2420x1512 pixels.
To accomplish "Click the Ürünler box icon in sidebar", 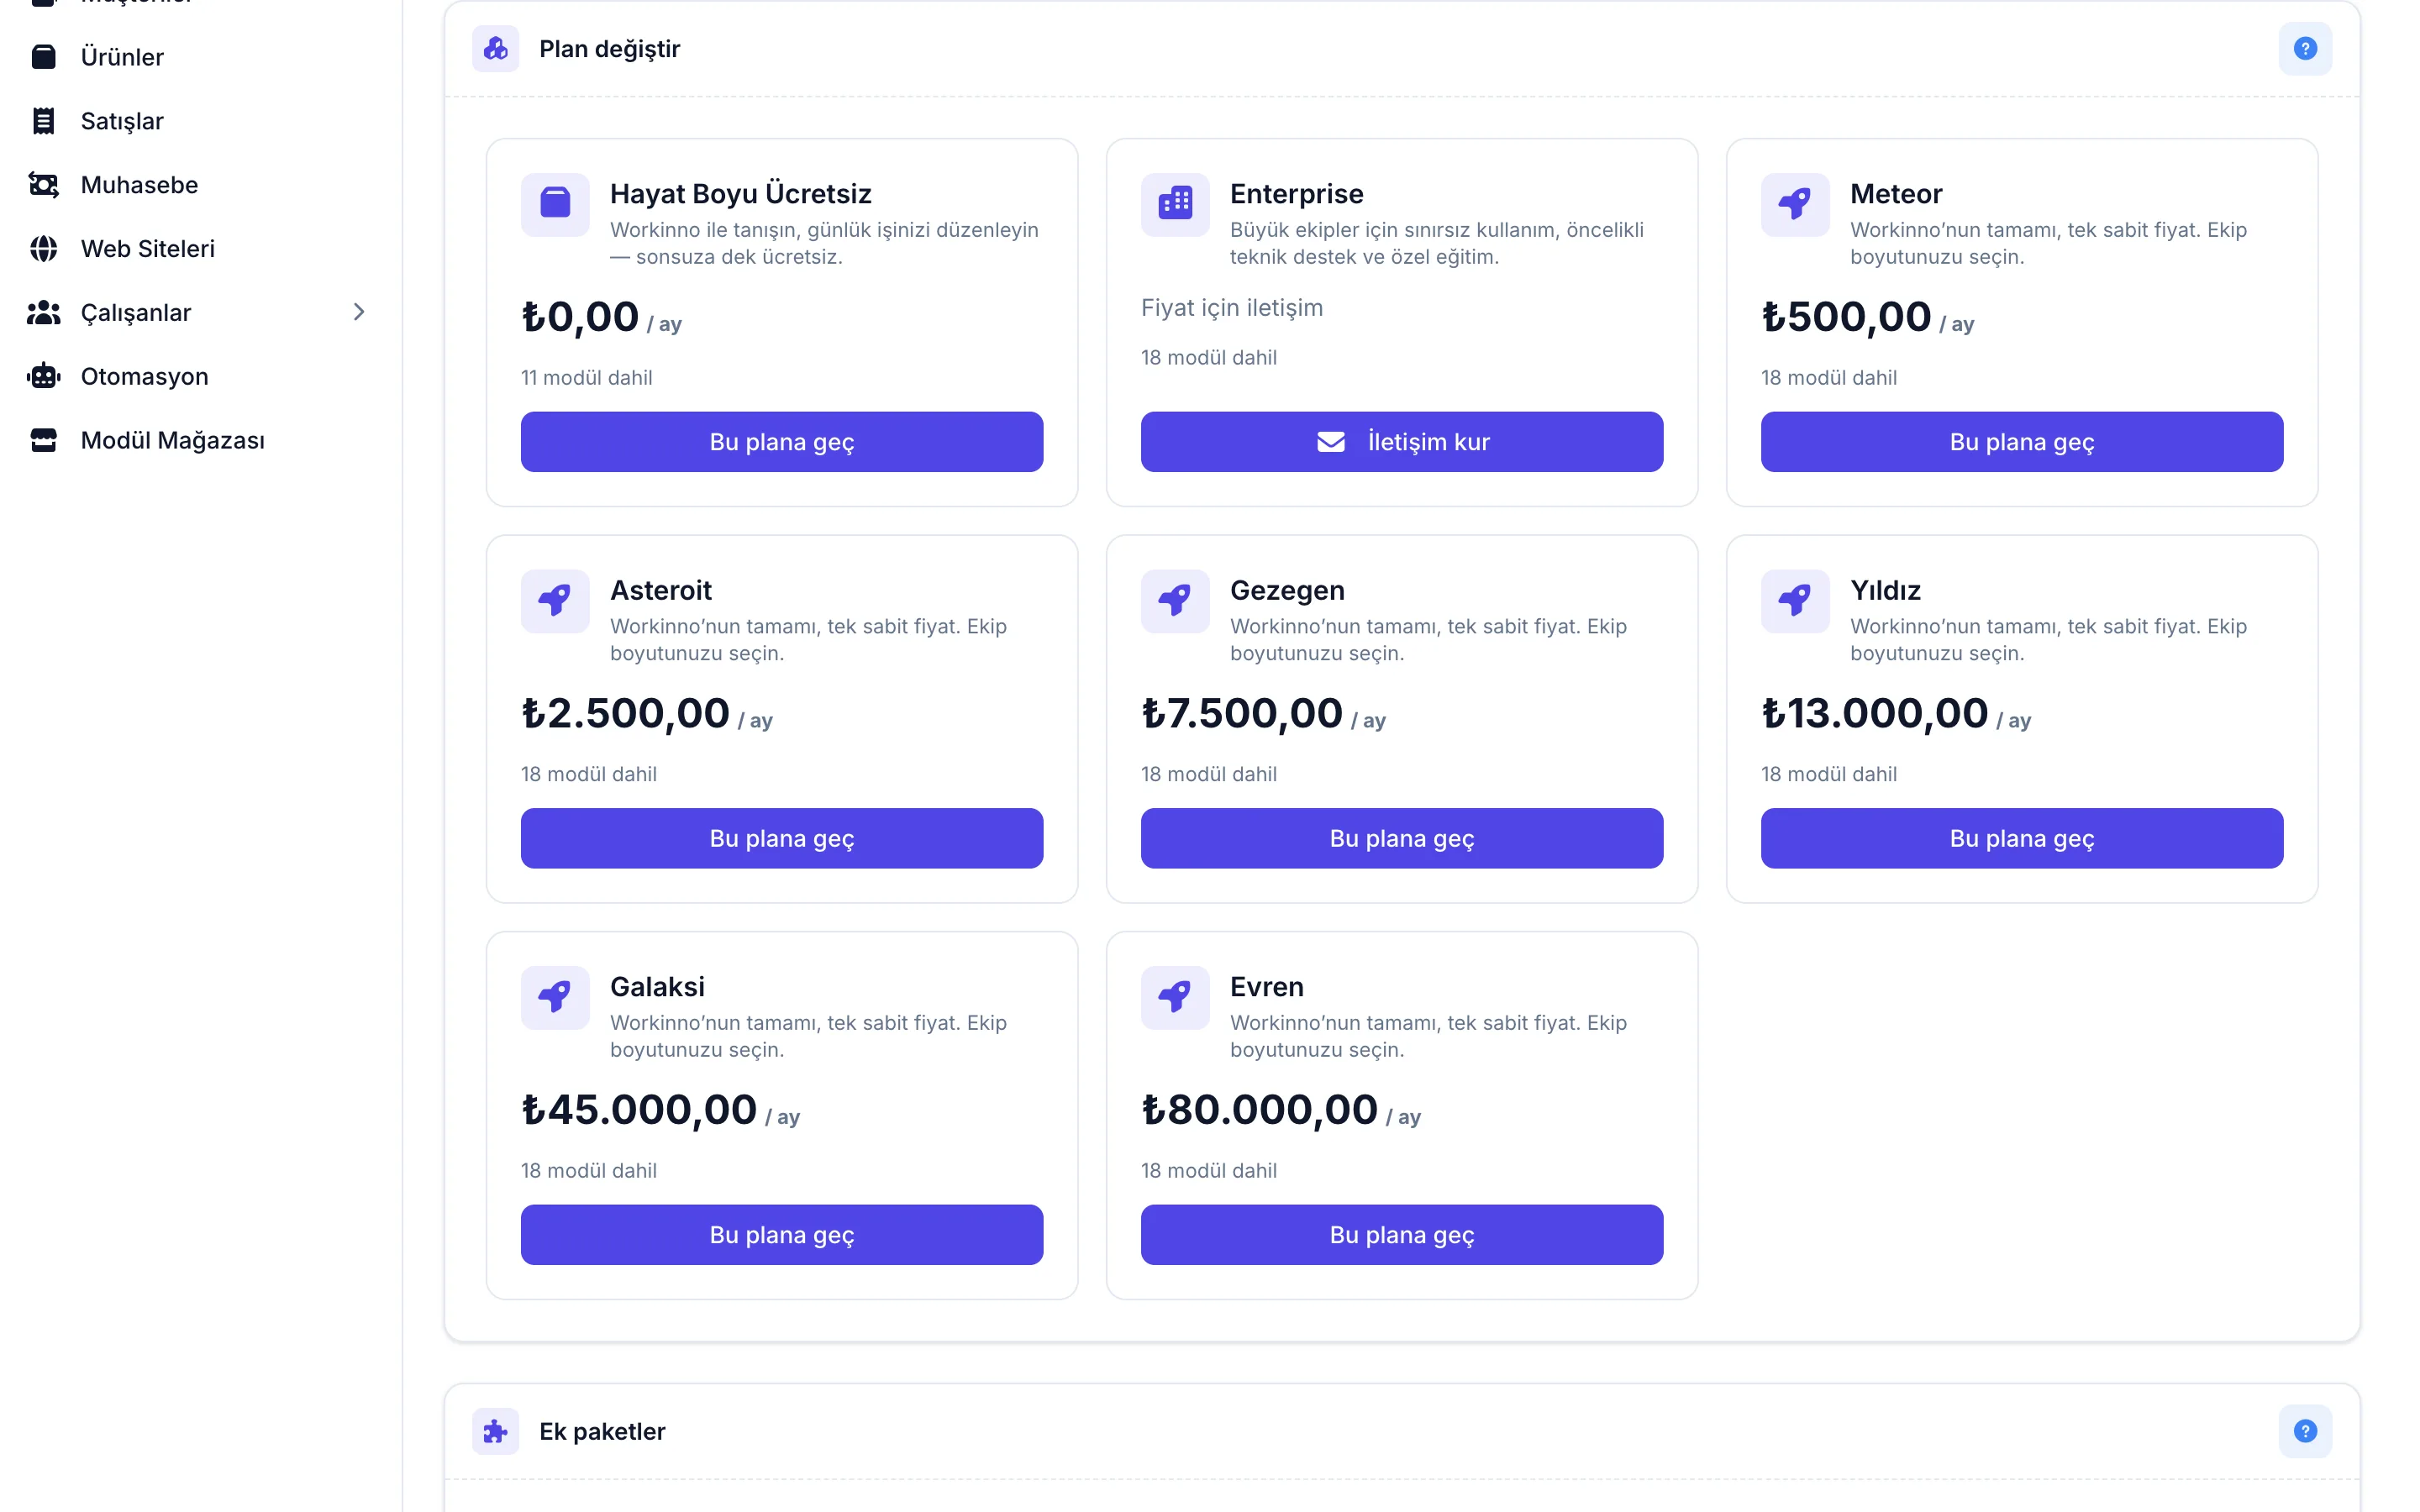I will [x=43, y=57].
